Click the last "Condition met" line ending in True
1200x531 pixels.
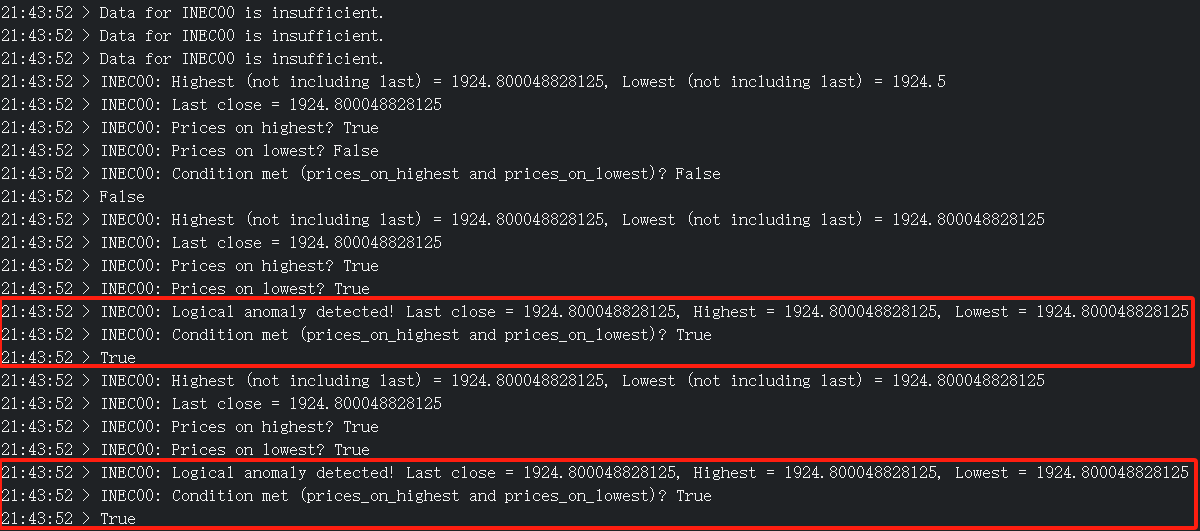pyautogui.click(x=357, y=496)
